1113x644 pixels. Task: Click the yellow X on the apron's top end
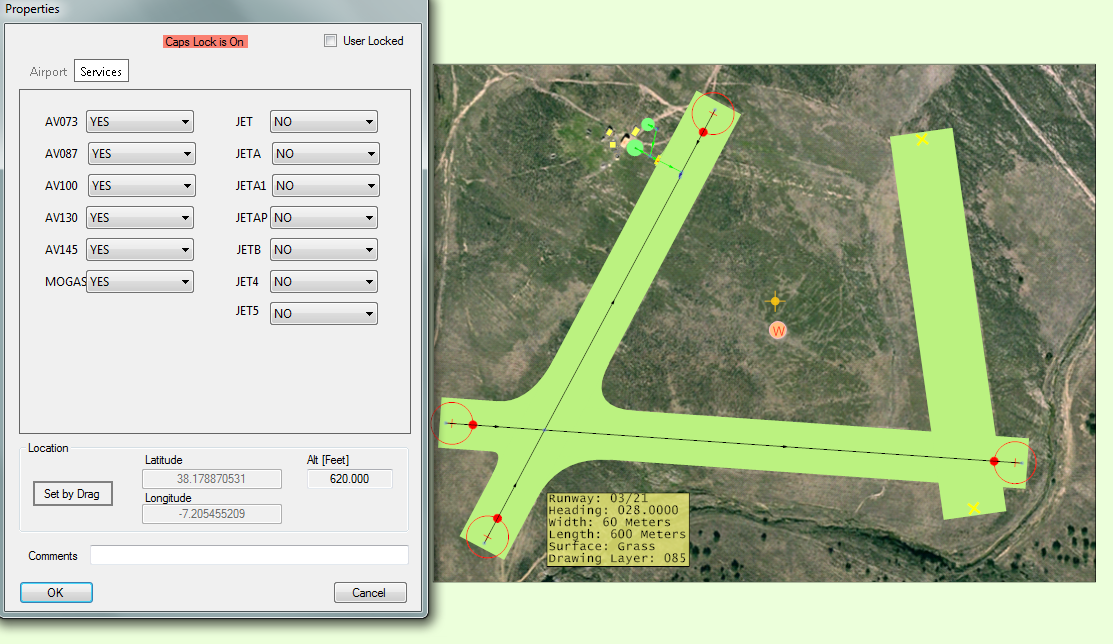pyautogui.click(x=922, y=139)
